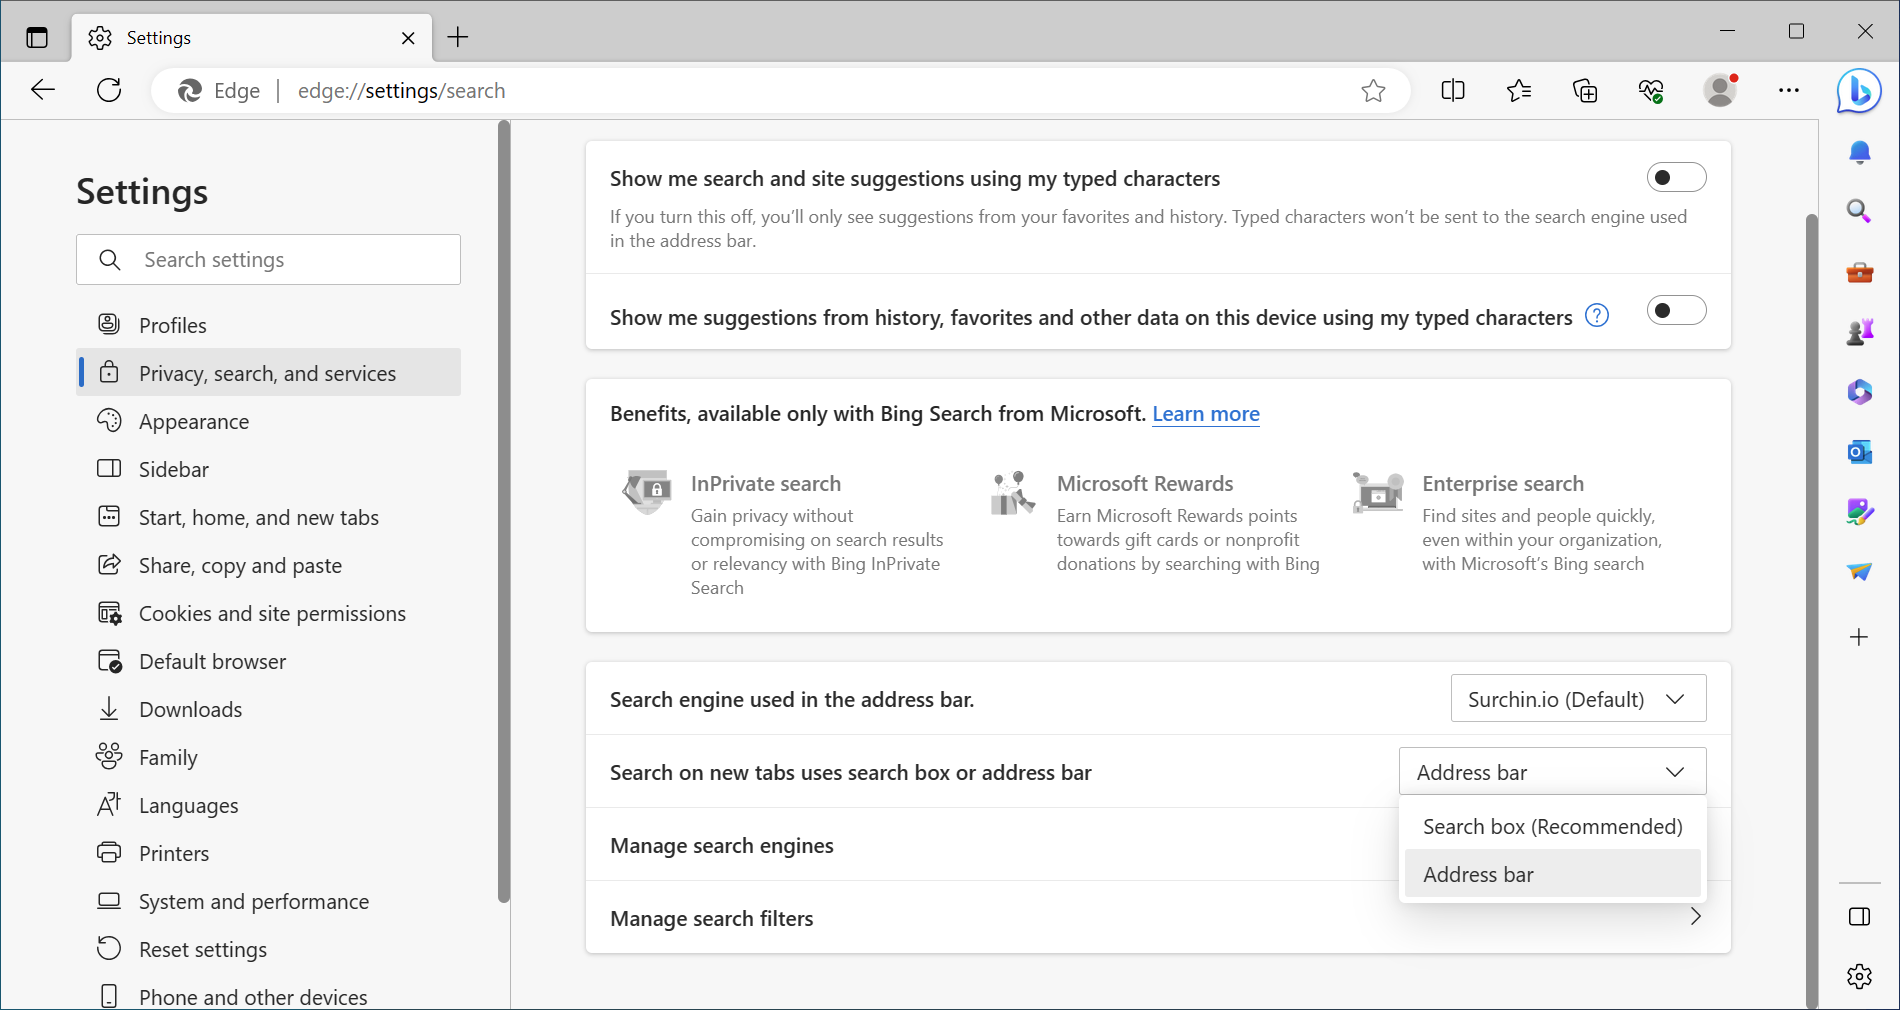
Task: Choose the Address bar option in list
Action: [x=1552, y=874]
